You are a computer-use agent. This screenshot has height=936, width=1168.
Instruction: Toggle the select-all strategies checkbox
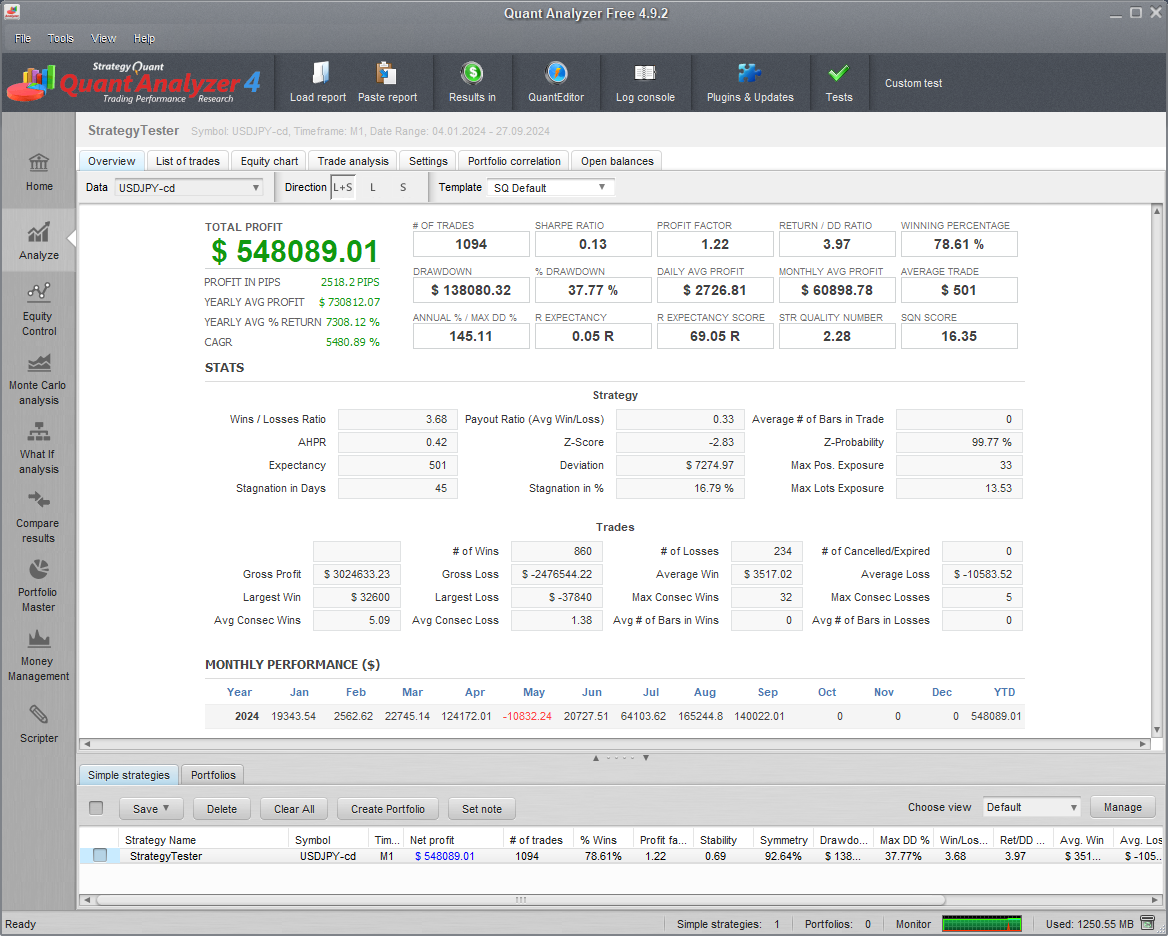[96, 808]
